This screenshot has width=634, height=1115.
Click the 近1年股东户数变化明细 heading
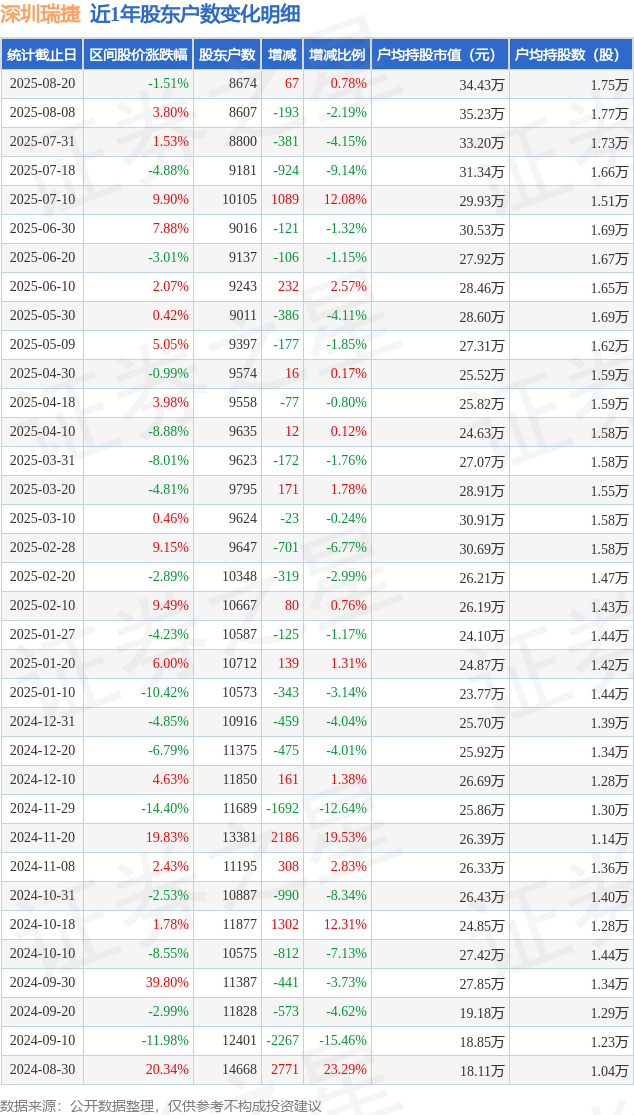tap(194, 14)
